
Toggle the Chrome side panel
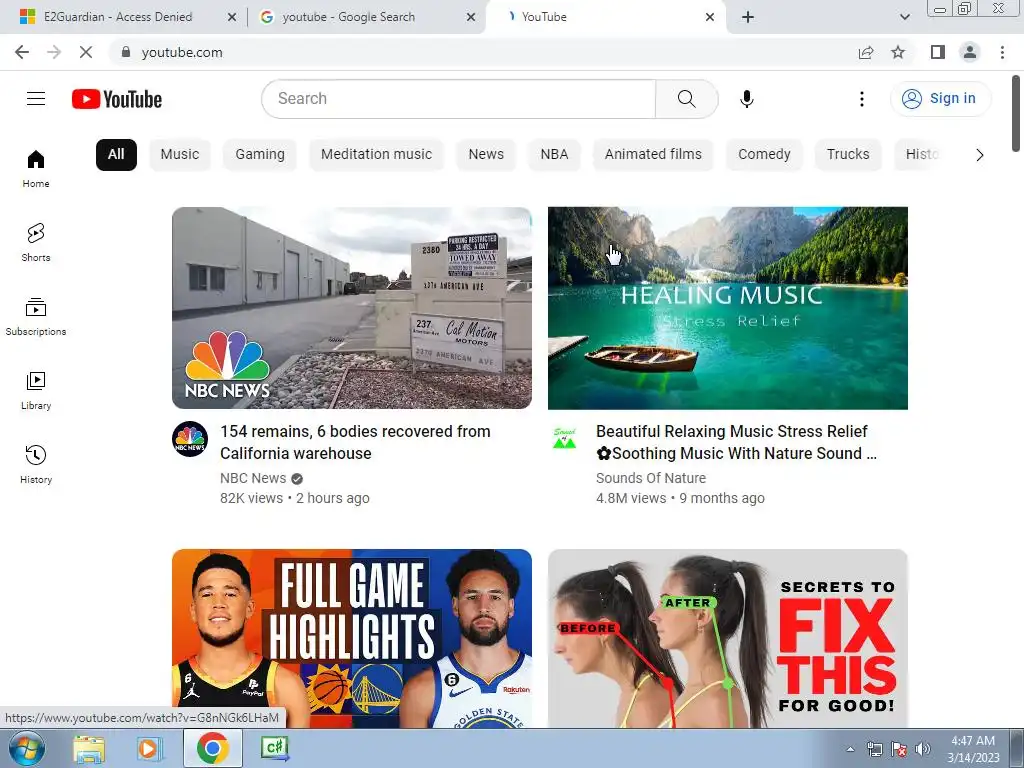pyautogui.click(x=938, y=52)
